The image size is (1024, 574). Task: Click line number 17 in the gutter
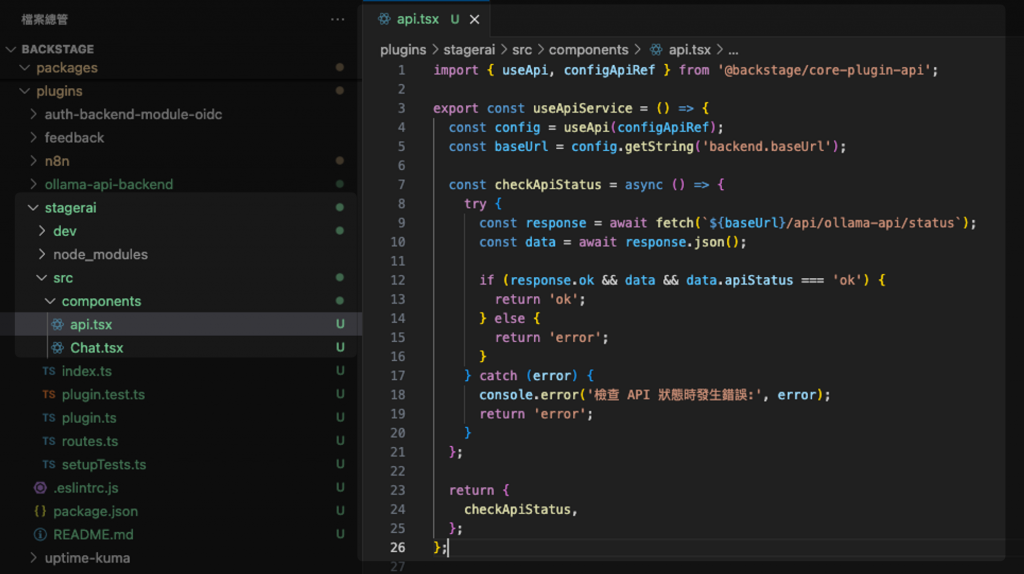398,375
